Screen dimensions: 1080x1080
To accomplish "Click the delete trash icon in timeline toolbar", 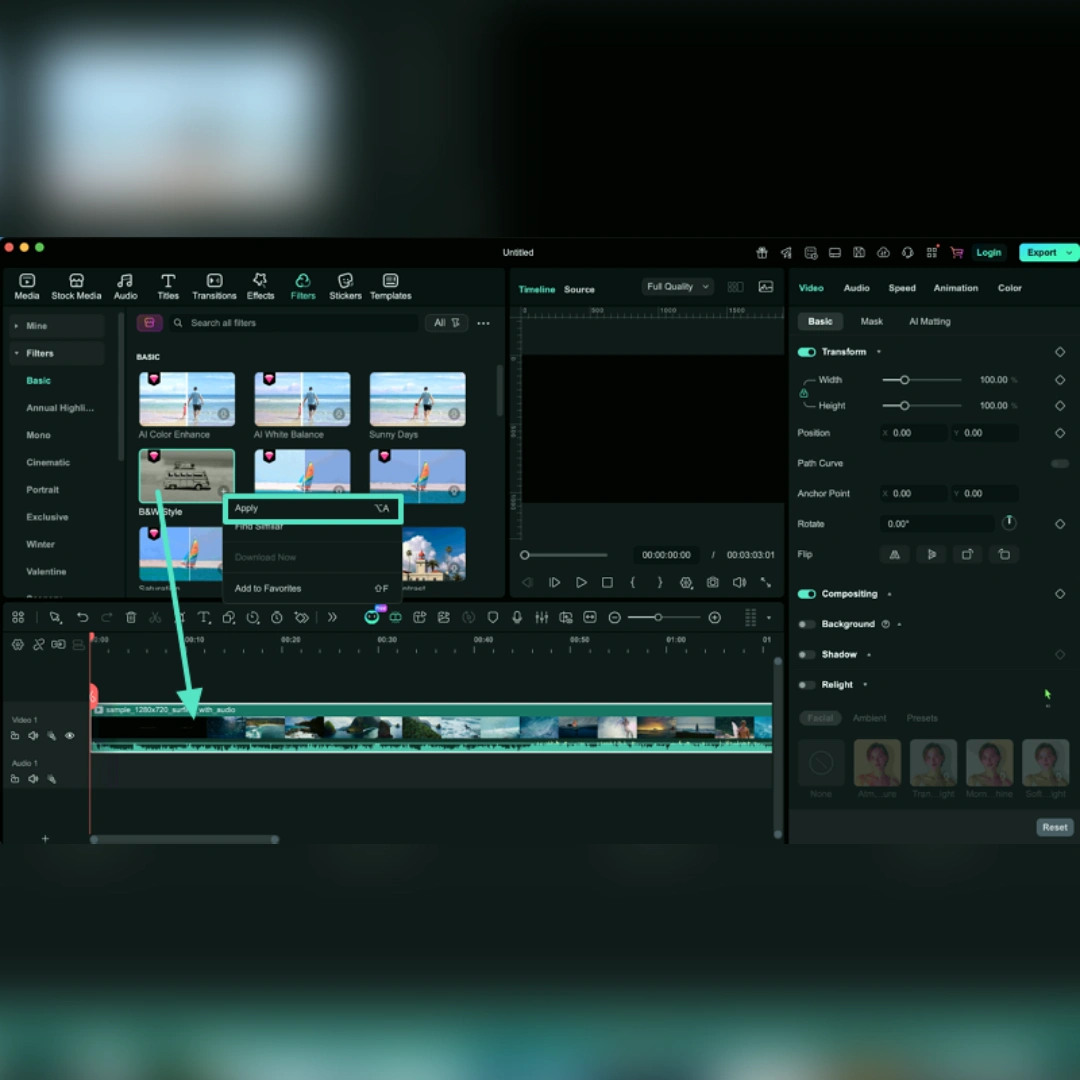I will click(131, 617).
